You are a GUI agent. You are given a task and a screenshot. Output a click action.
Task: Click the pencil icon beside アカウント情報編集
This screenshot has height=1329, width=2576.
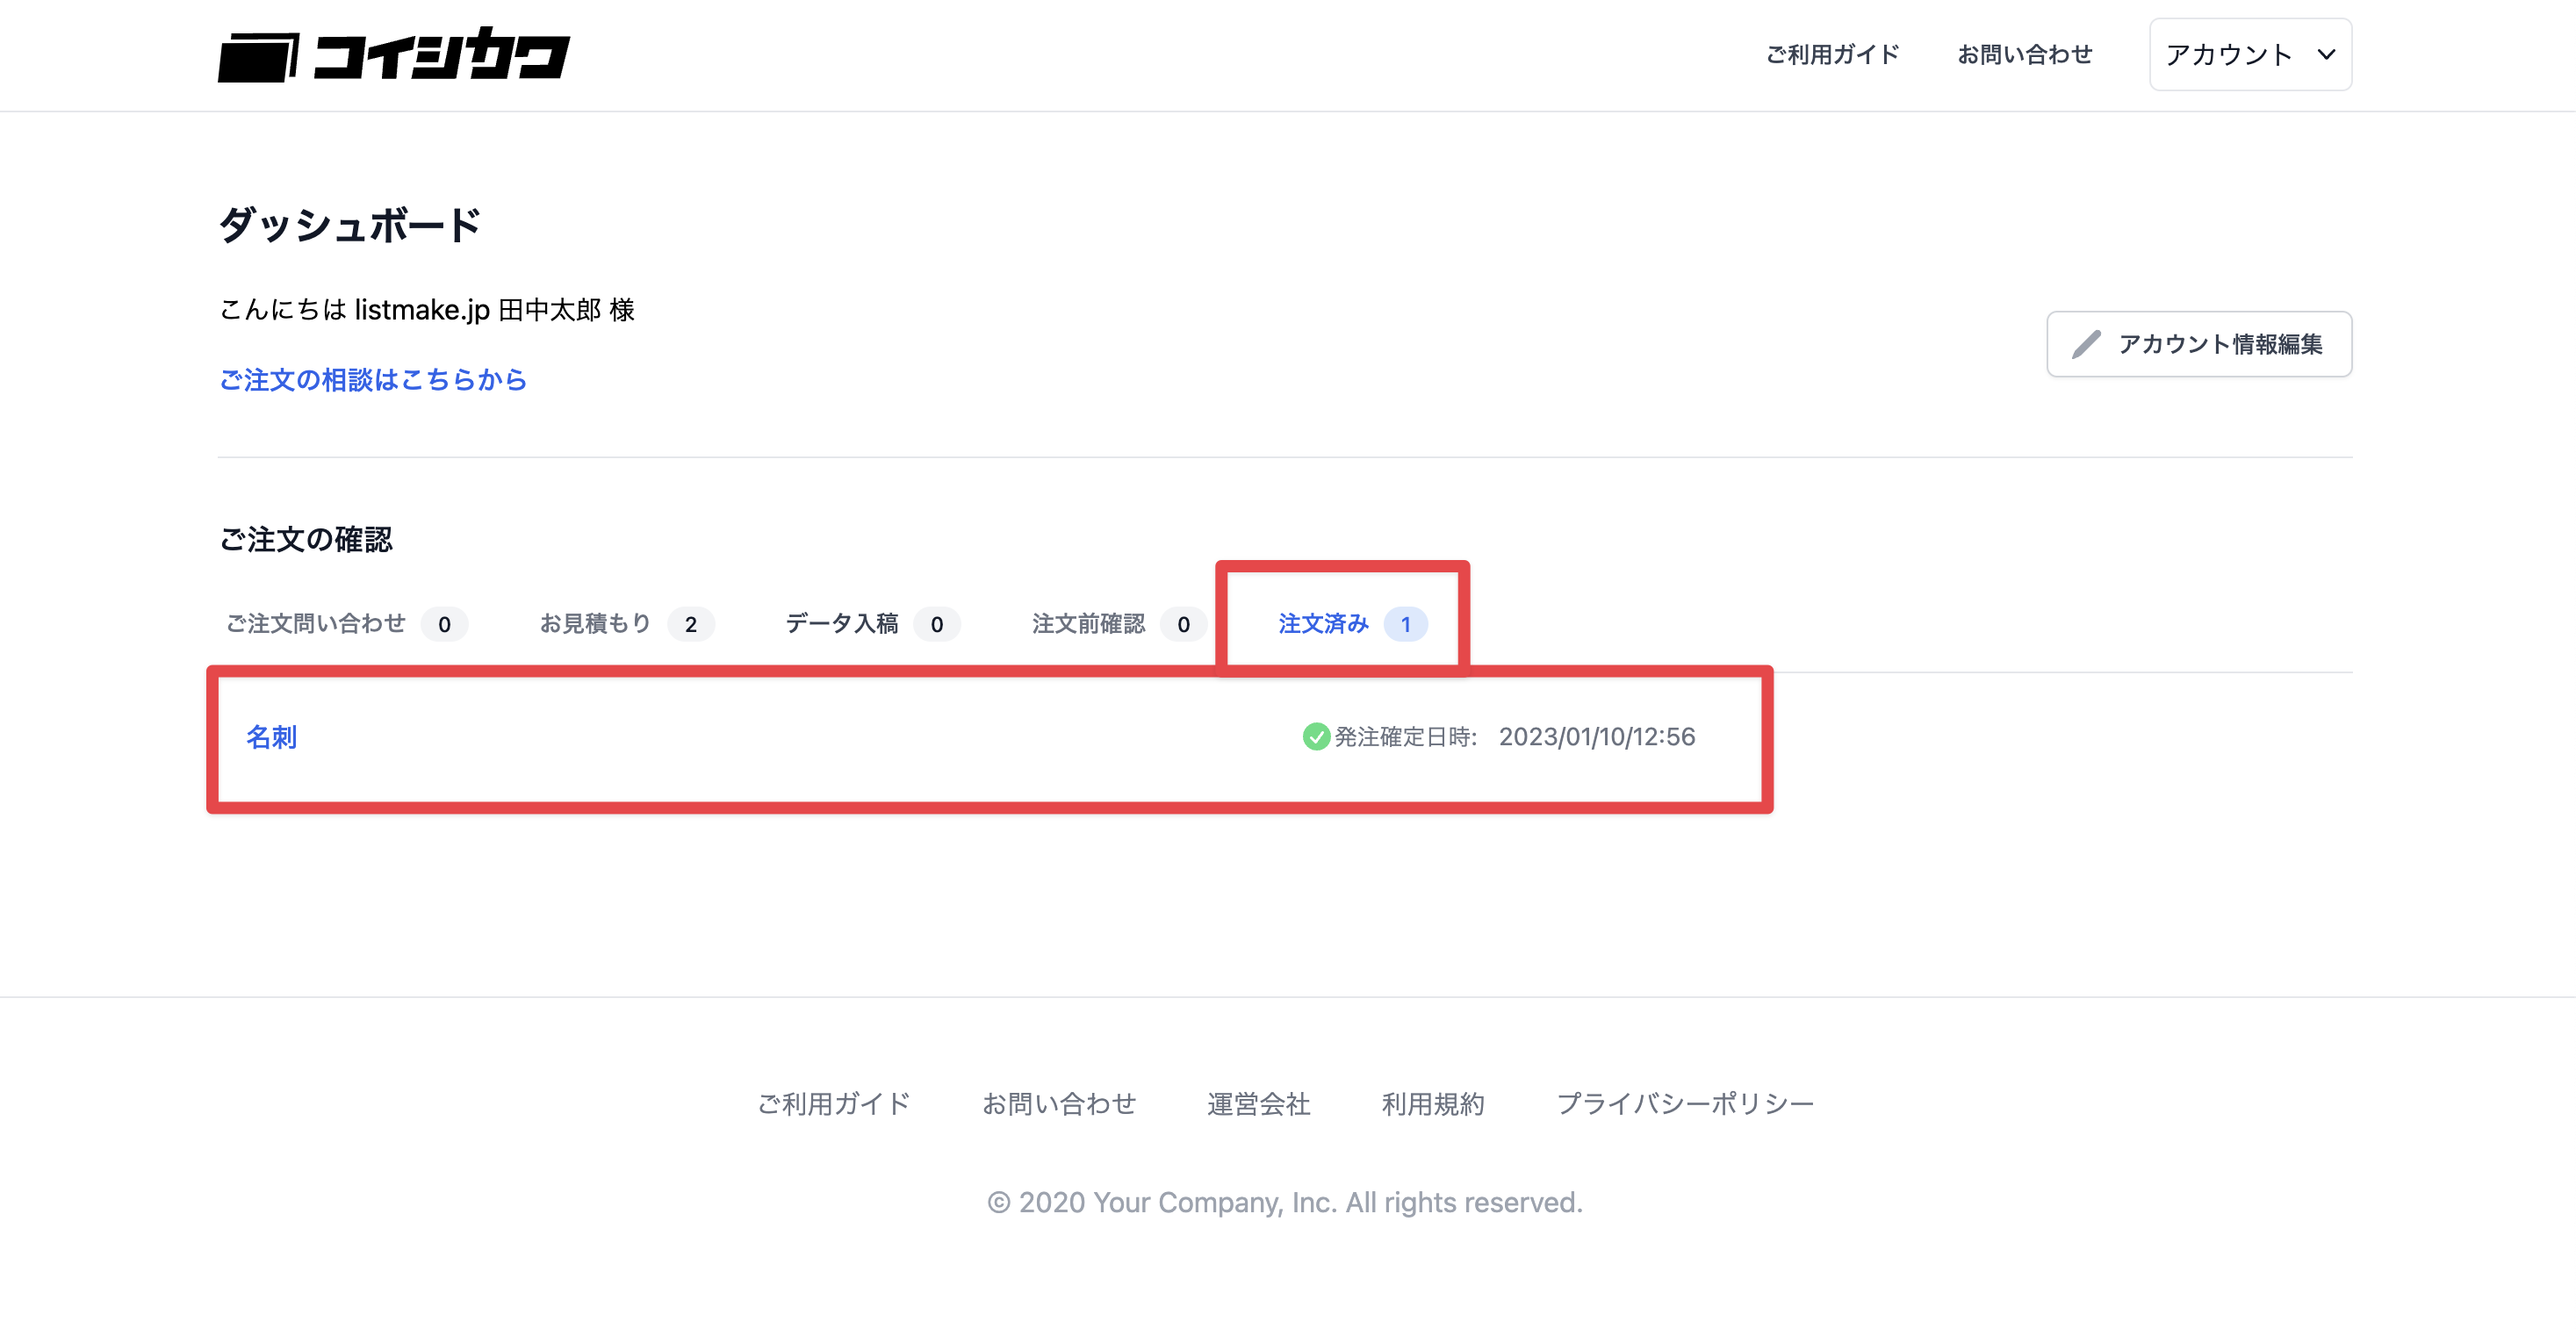[x=2086, y=344]
